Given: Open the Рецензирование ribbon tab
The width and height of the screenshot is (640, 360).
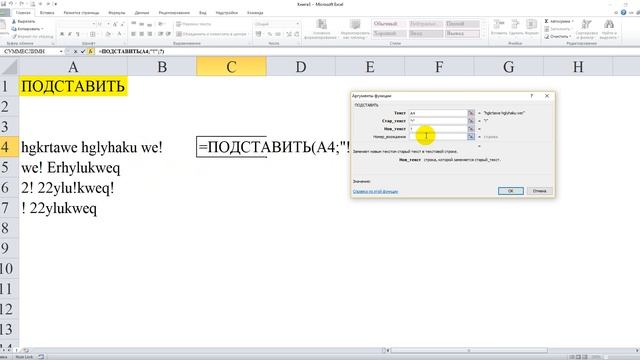Looking at the screenshot, I should (x=174, y=13).
